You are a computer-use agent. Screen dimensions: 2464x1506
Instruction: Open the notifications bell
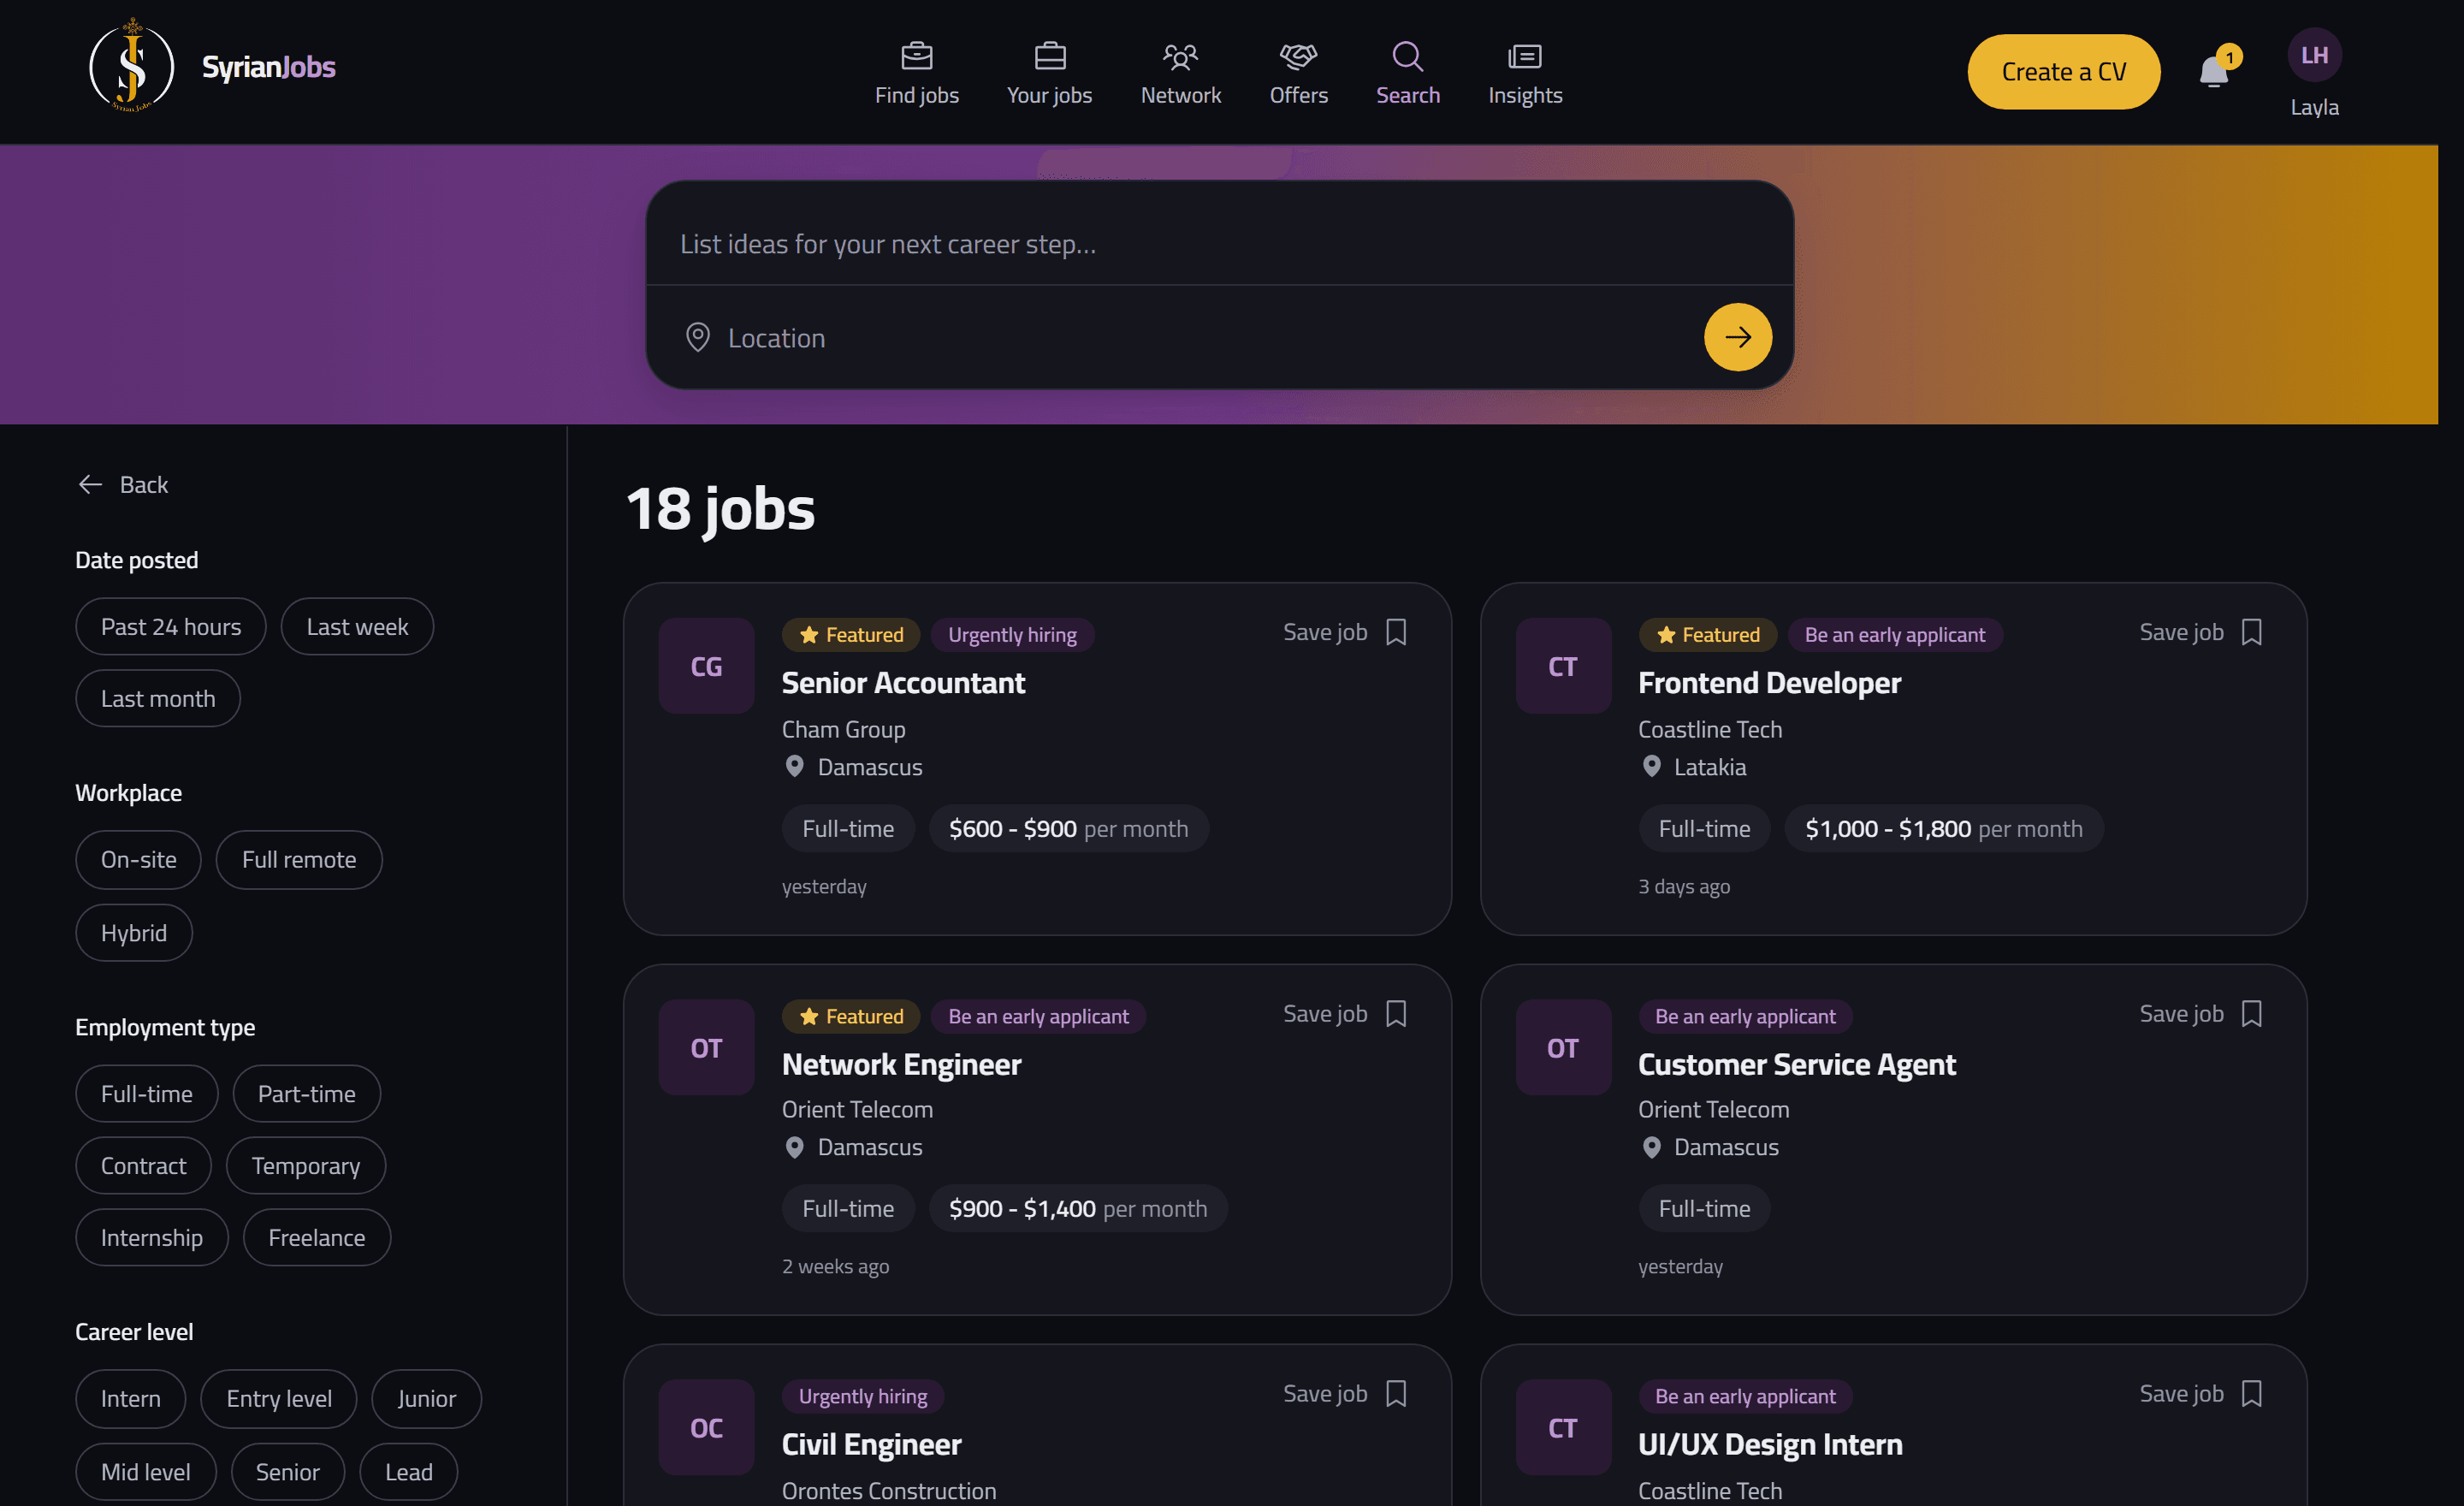[x=2215, y=70]
